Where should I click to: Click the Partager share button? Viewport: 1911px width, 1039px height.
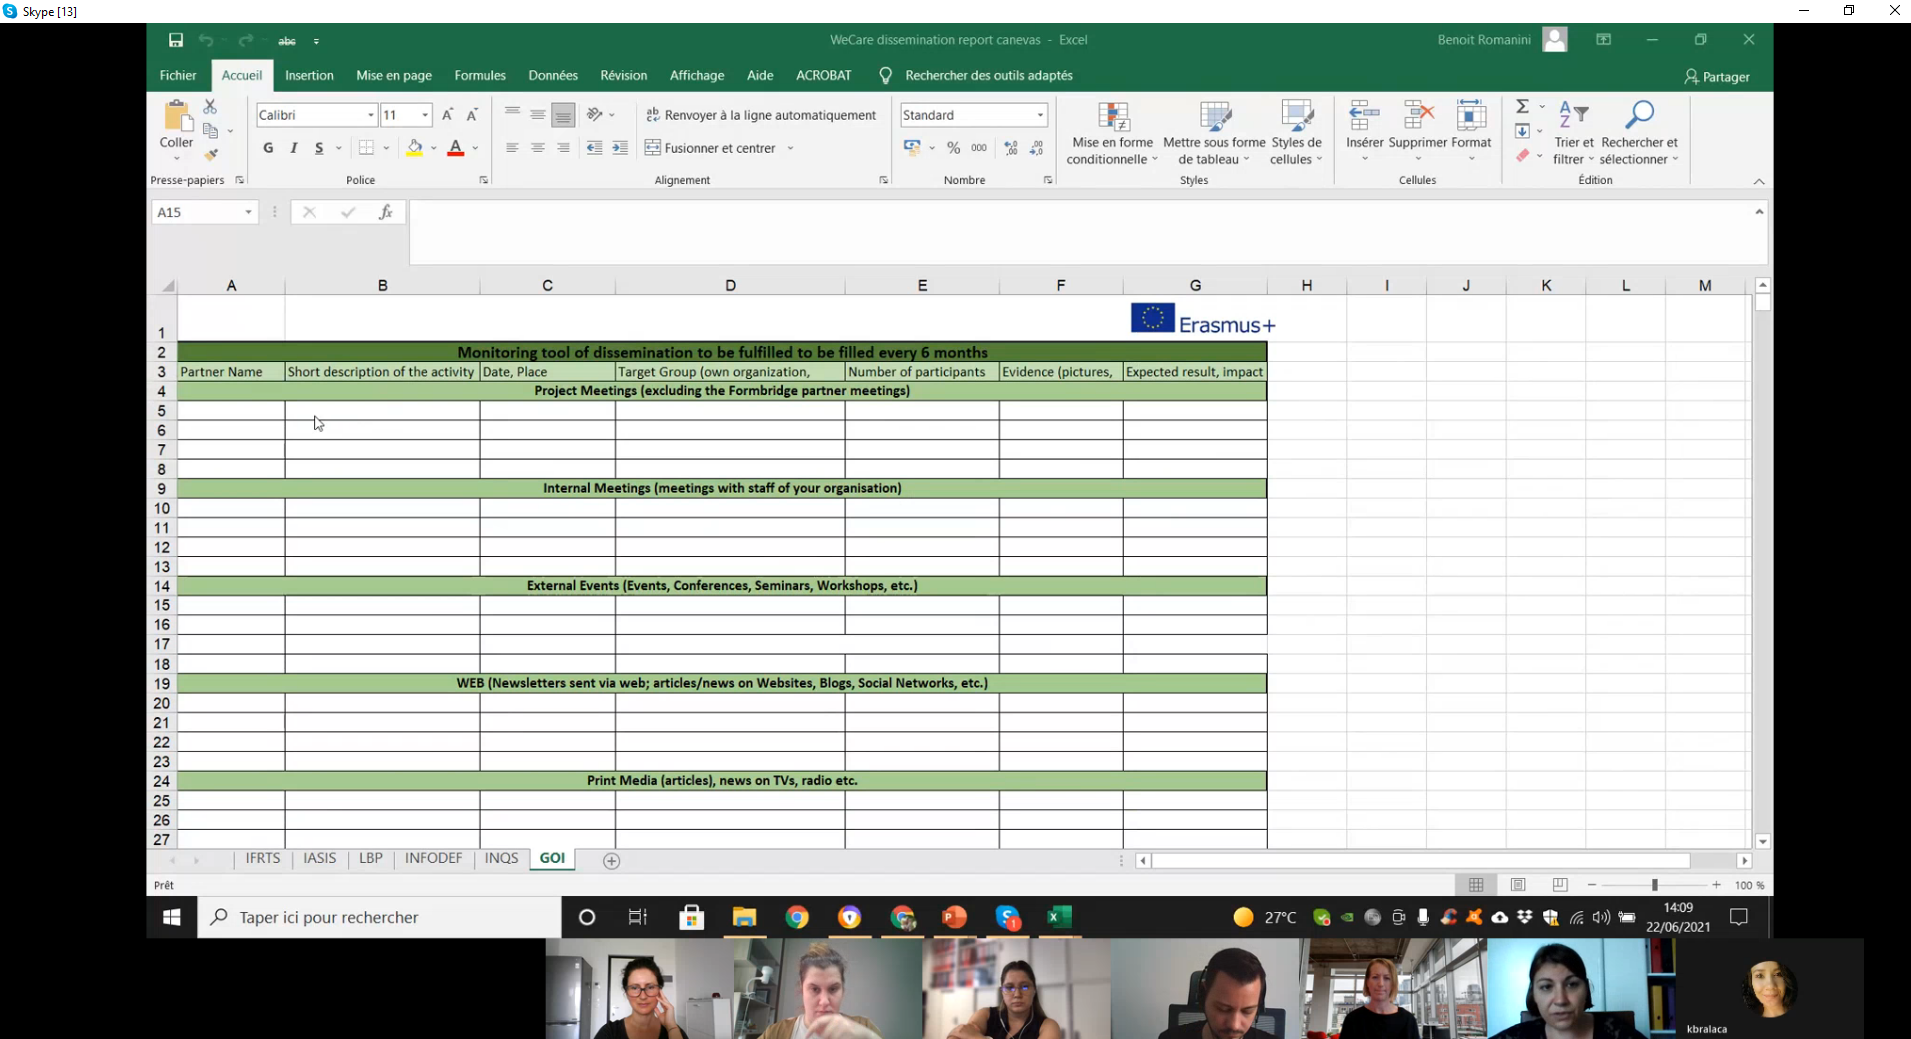coord(1717,77)
